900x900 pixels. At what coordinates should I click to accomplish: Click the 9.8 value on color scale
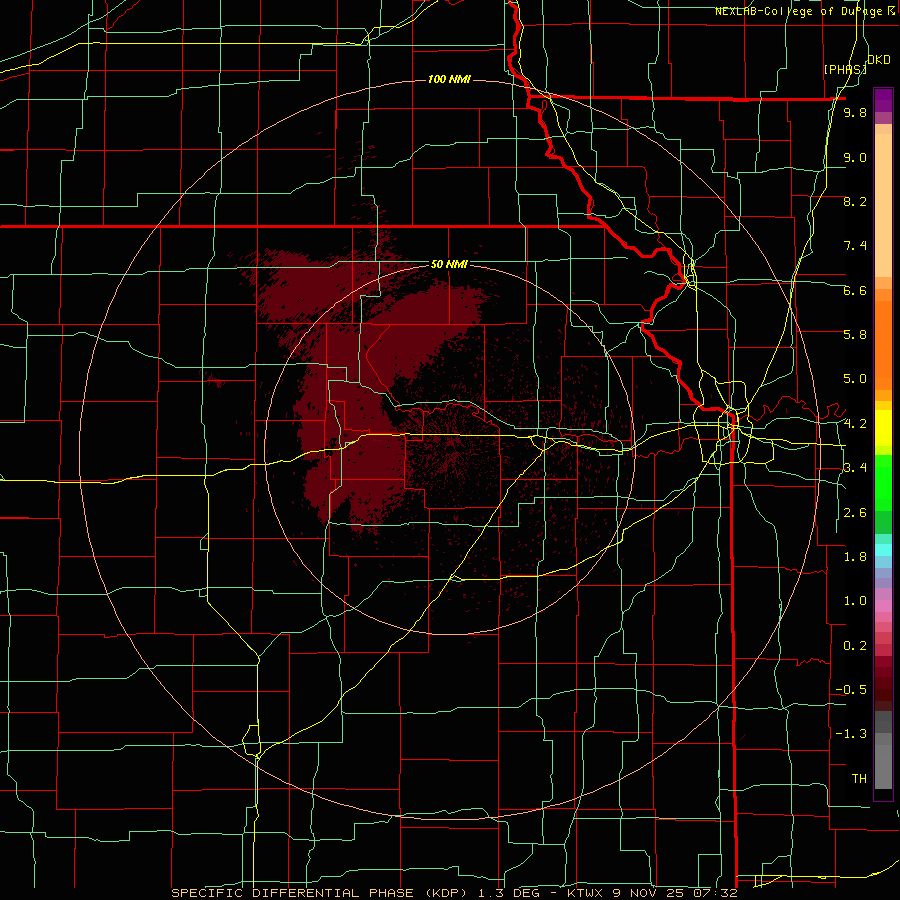(855, 113)
